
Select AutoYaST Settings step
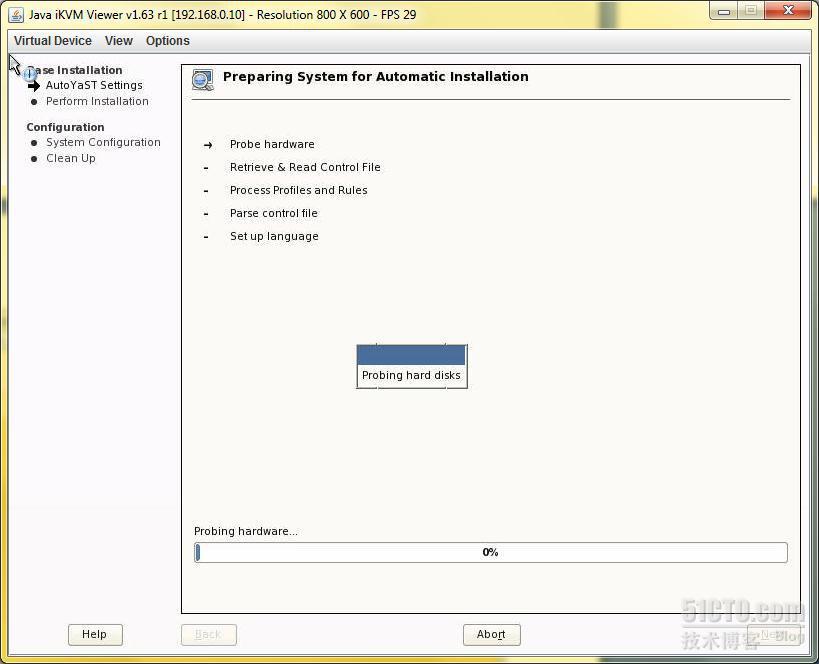point(94,85)
